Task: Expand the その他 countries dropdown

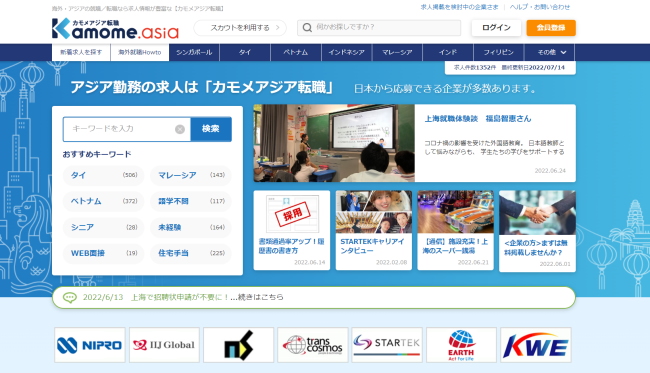Action: point(550,53)
